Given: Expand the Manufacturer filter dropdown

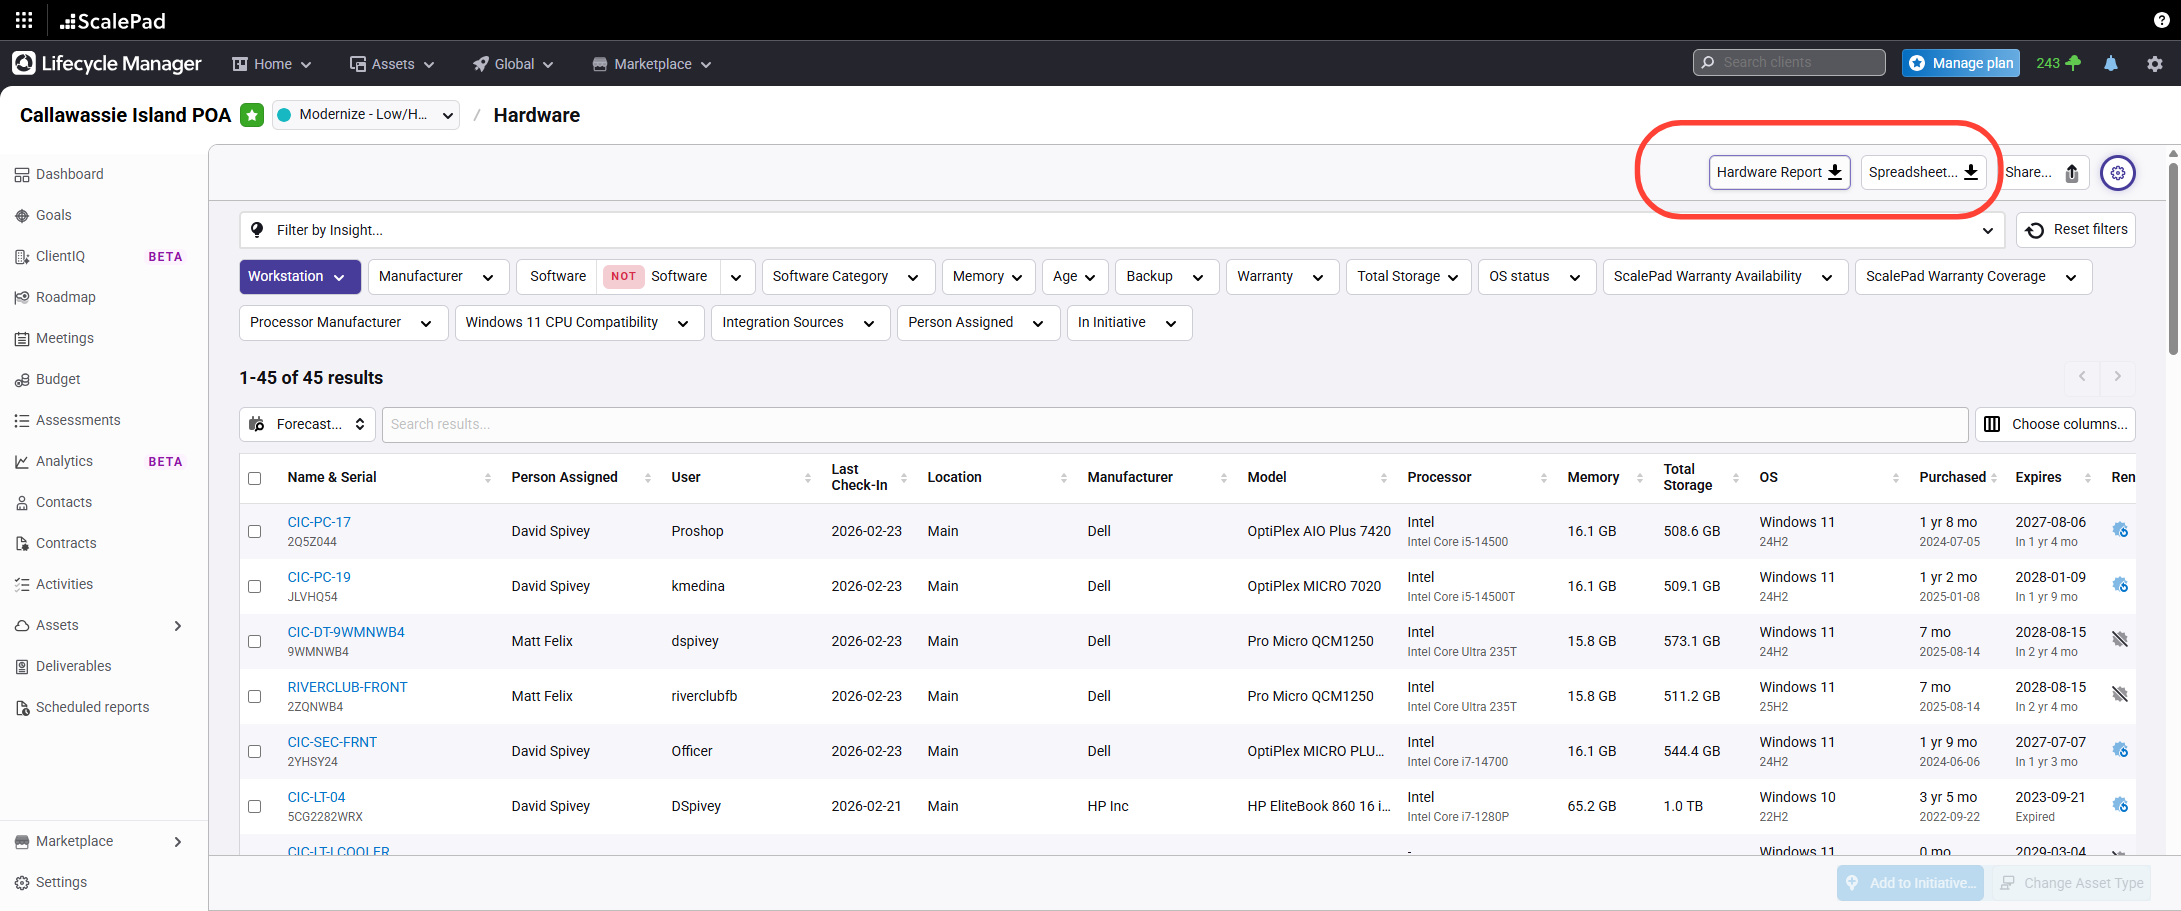Looking at the screenshot, I should pos(437,277).
